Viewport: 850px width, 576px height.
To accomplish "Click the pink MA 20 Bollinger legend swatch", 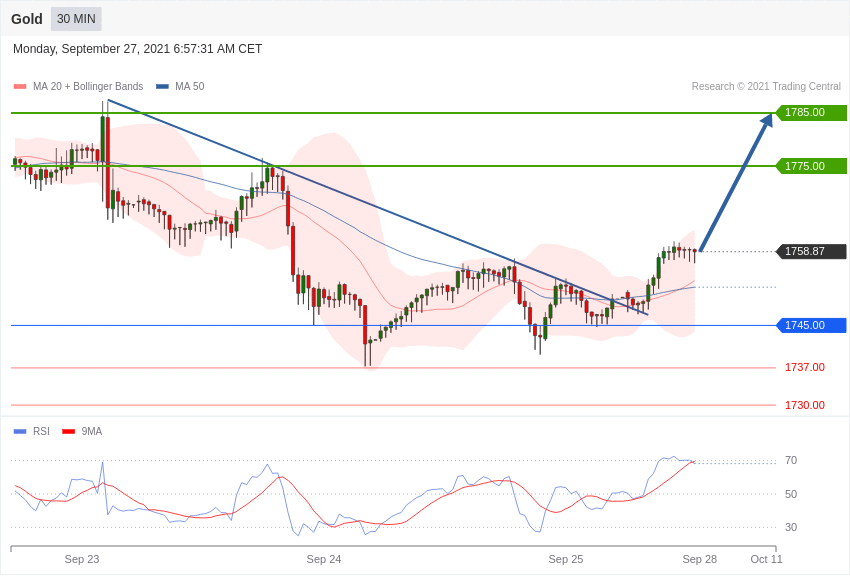I will click(20, 87).
